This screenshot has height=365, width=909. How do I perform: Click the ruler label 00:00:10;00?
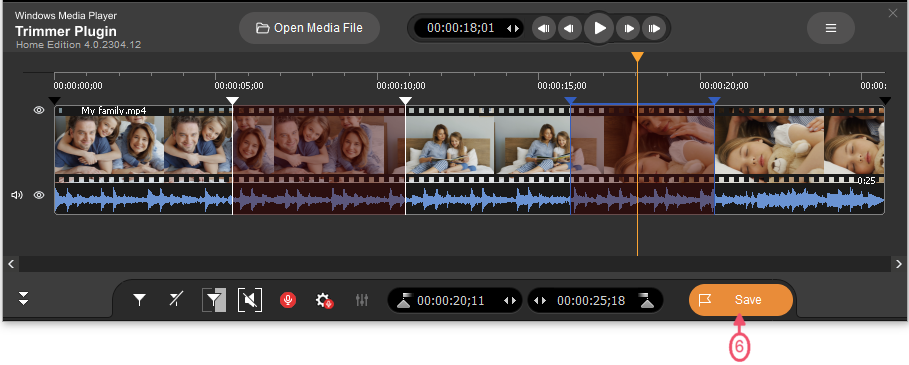(x=401, y=86)
